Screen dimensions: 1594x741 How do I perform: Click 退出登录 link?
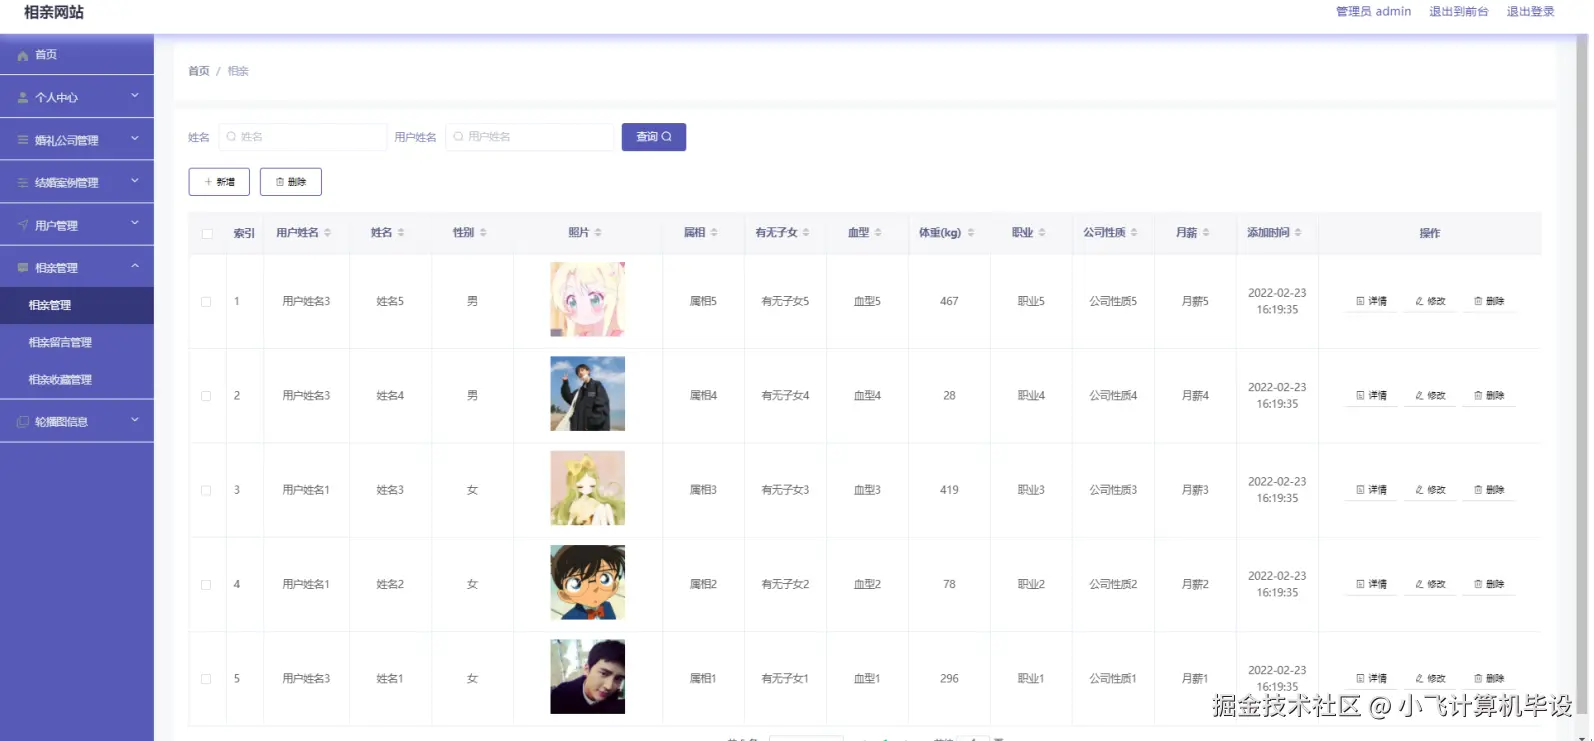(1530, 12)
